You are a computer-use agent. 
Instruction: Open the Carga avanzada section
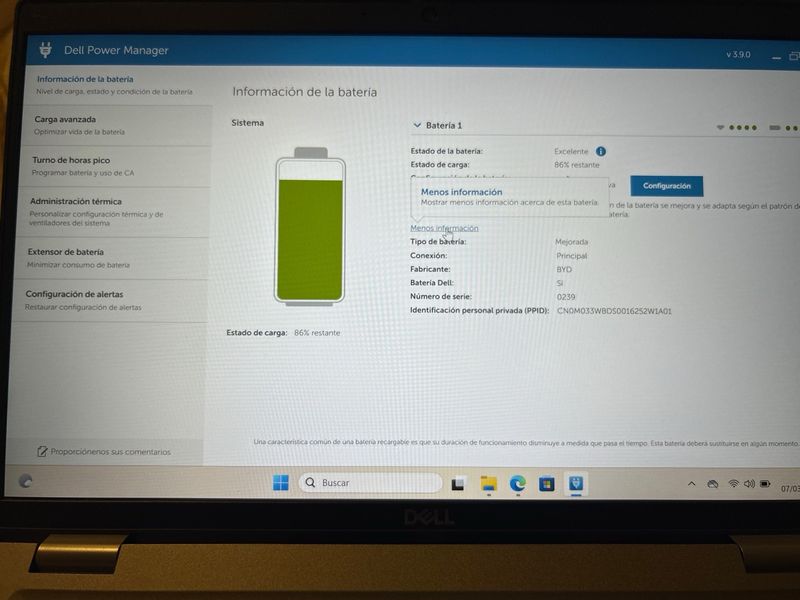116,126
